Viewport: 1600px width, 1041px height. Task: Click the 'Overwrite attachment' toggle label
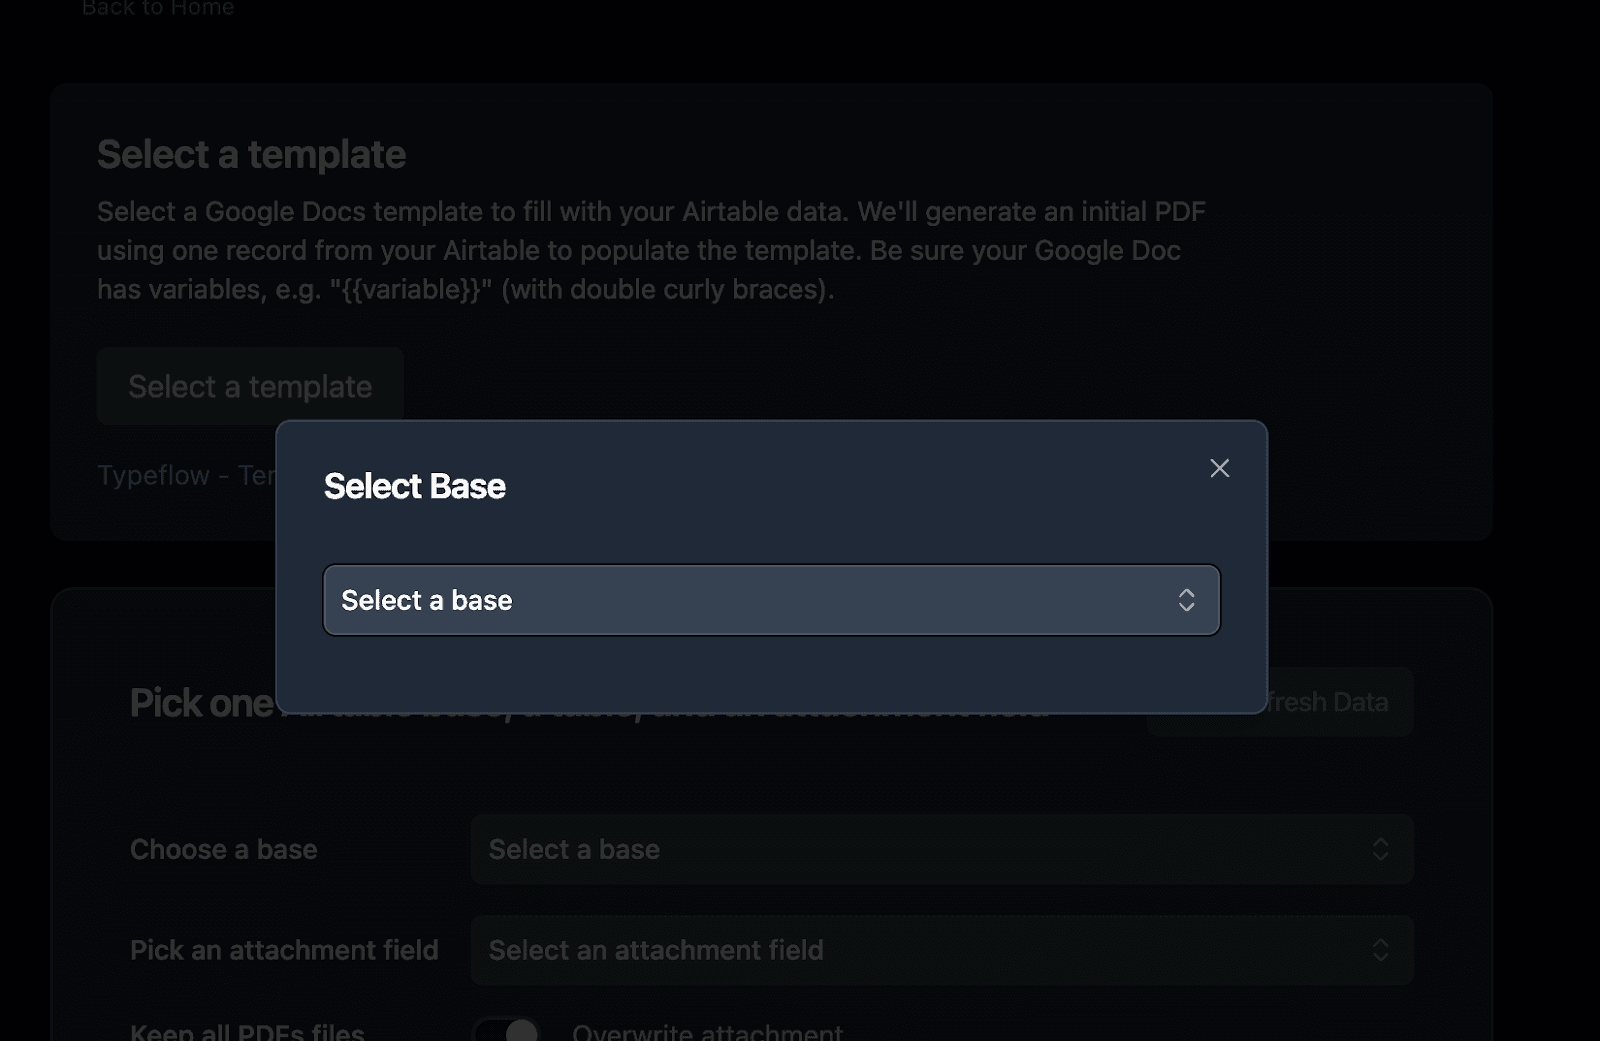[x=707, y=1031]
